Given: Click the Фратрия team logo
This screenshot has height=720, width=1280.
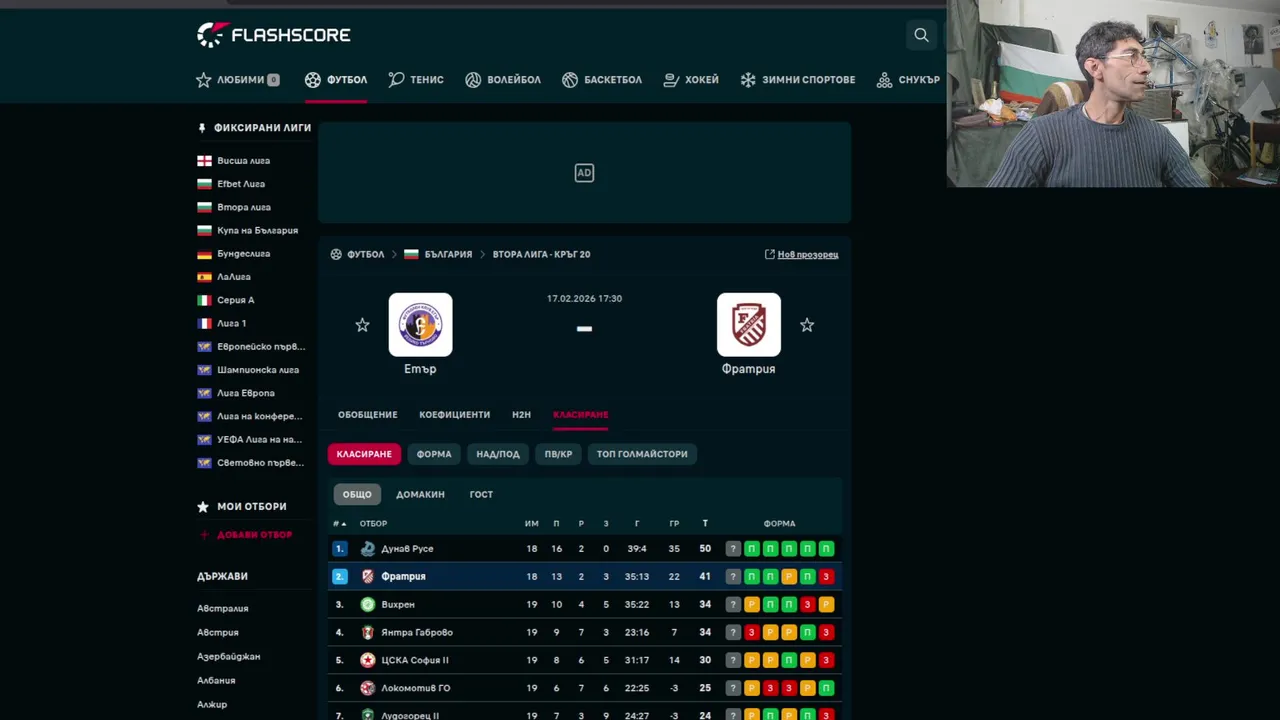Looking at the screenshot, I should 749,325.
